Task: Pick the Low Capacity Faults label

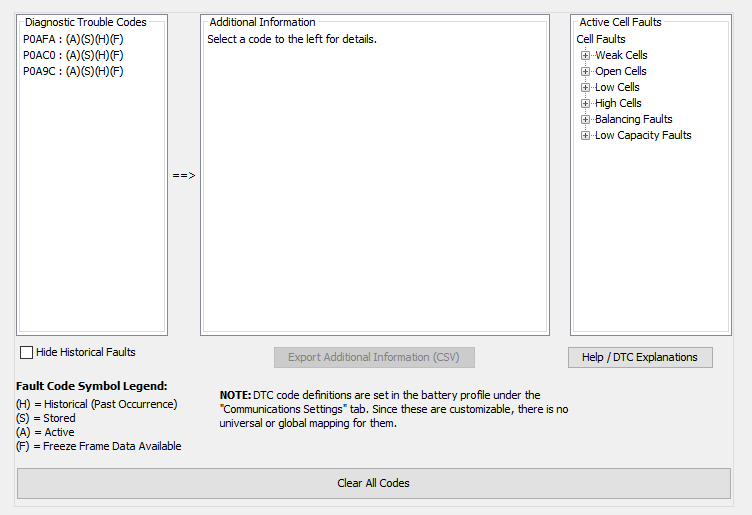Action: click(643, 135)
